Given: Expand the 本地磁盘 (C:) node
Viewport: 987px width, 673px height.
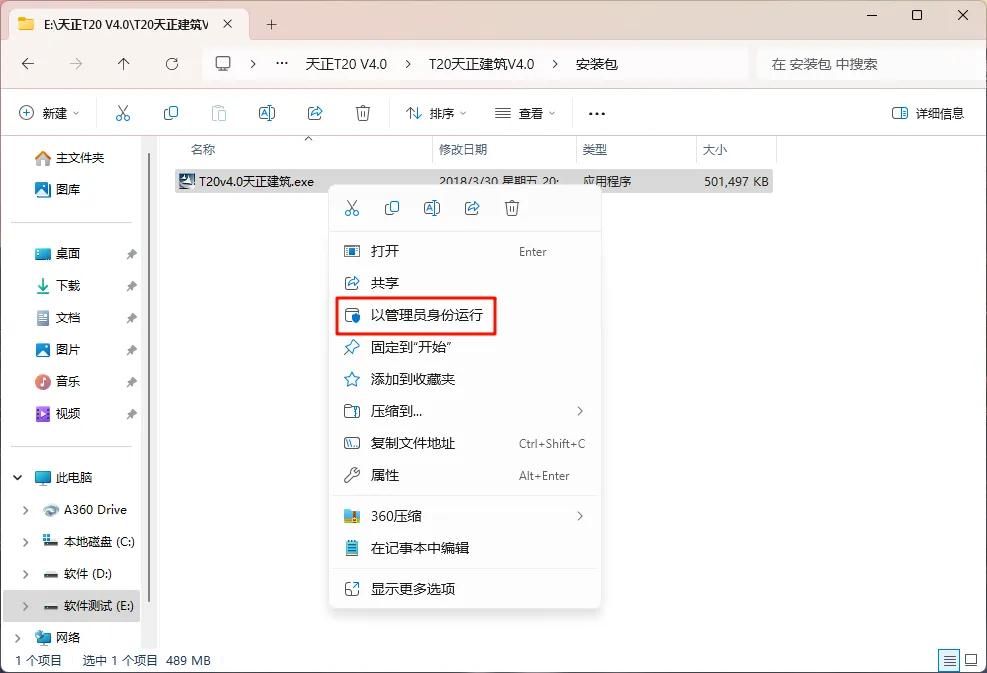Looking at the screenshot, I should pos(25,542).
